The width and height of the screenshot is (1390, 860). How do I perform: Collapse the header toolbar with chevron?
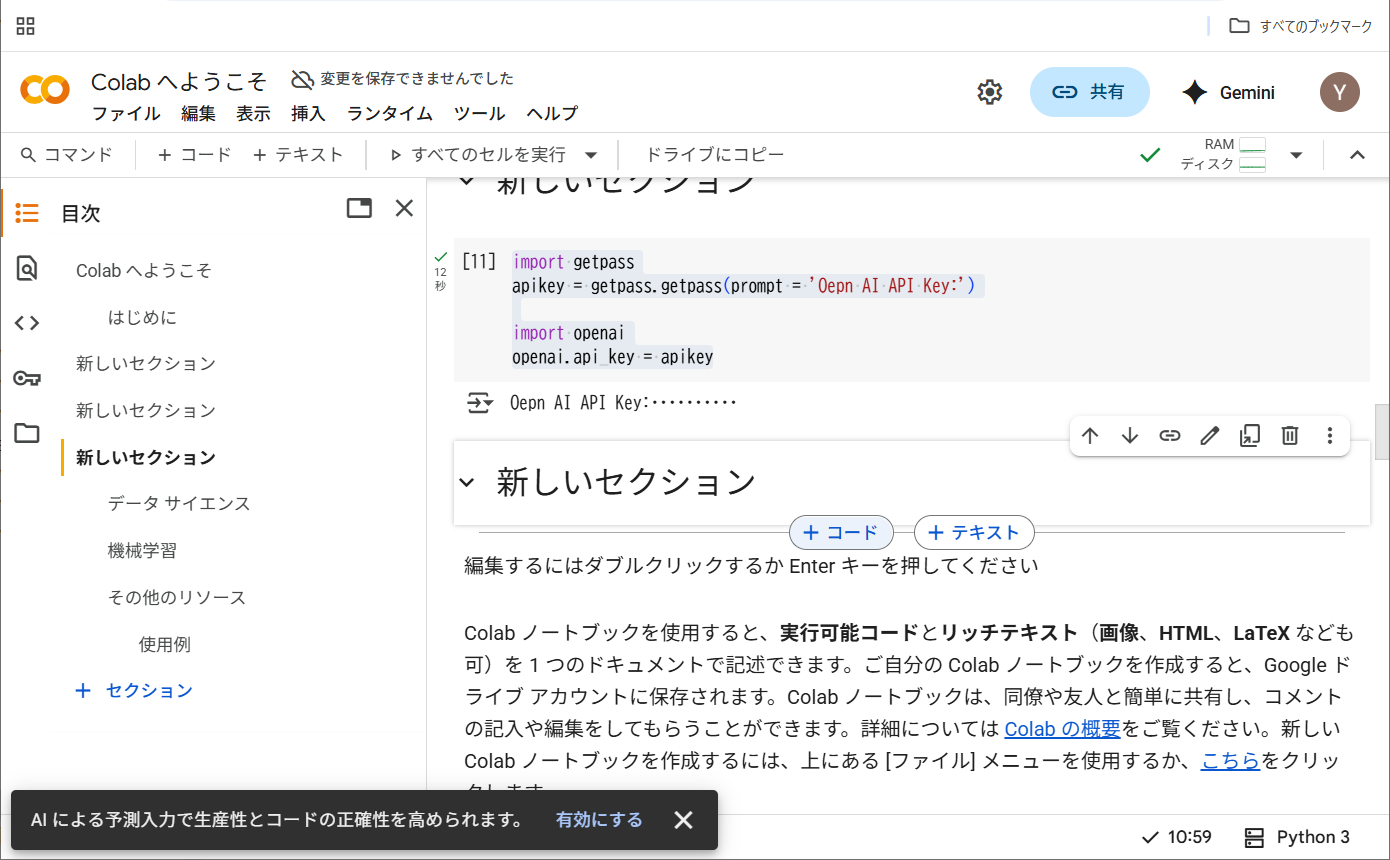click(x=1357, y=155)
